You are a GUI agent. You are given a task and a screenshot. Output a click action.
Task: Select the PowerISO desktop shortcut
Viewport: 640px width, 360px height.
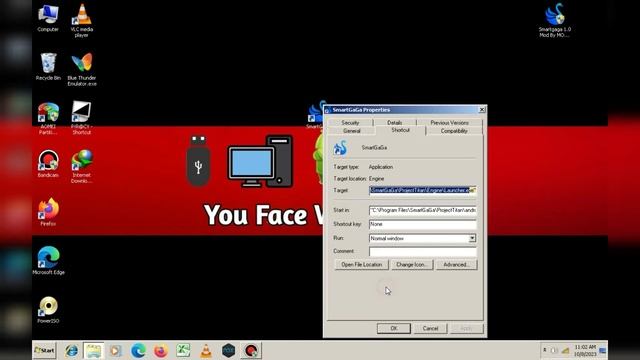[48, 309]
